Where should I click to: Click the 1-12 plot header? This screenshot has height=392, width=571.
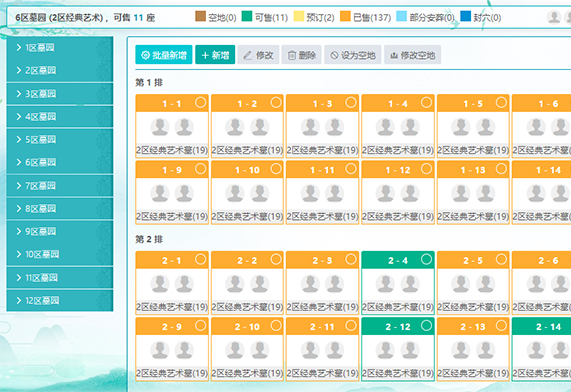click(x=398, y=170)
